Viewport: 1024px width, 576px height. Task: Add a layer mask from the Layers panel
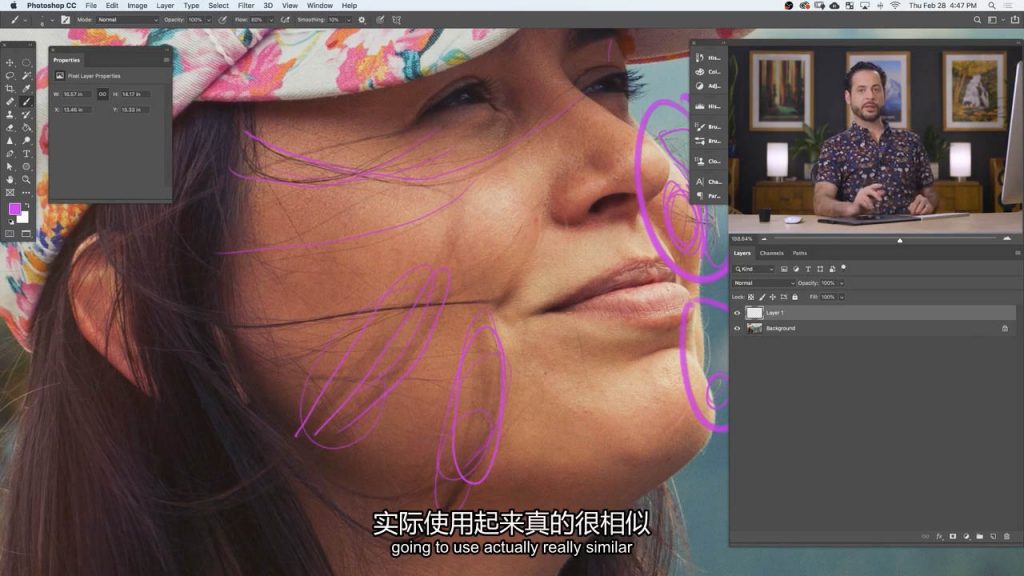pyautogui.click(x=952, y=536)
